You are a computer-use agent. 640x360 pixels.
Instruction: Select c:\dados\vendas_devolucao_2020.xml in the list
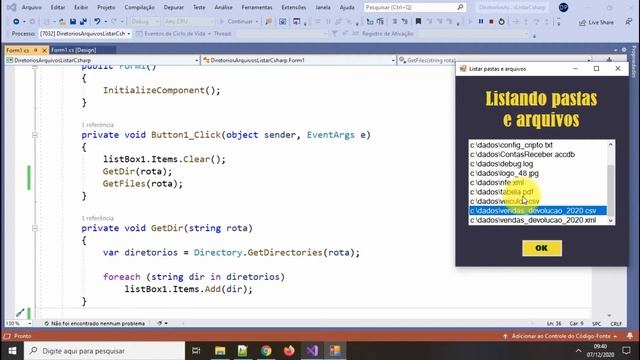point(538,220)
